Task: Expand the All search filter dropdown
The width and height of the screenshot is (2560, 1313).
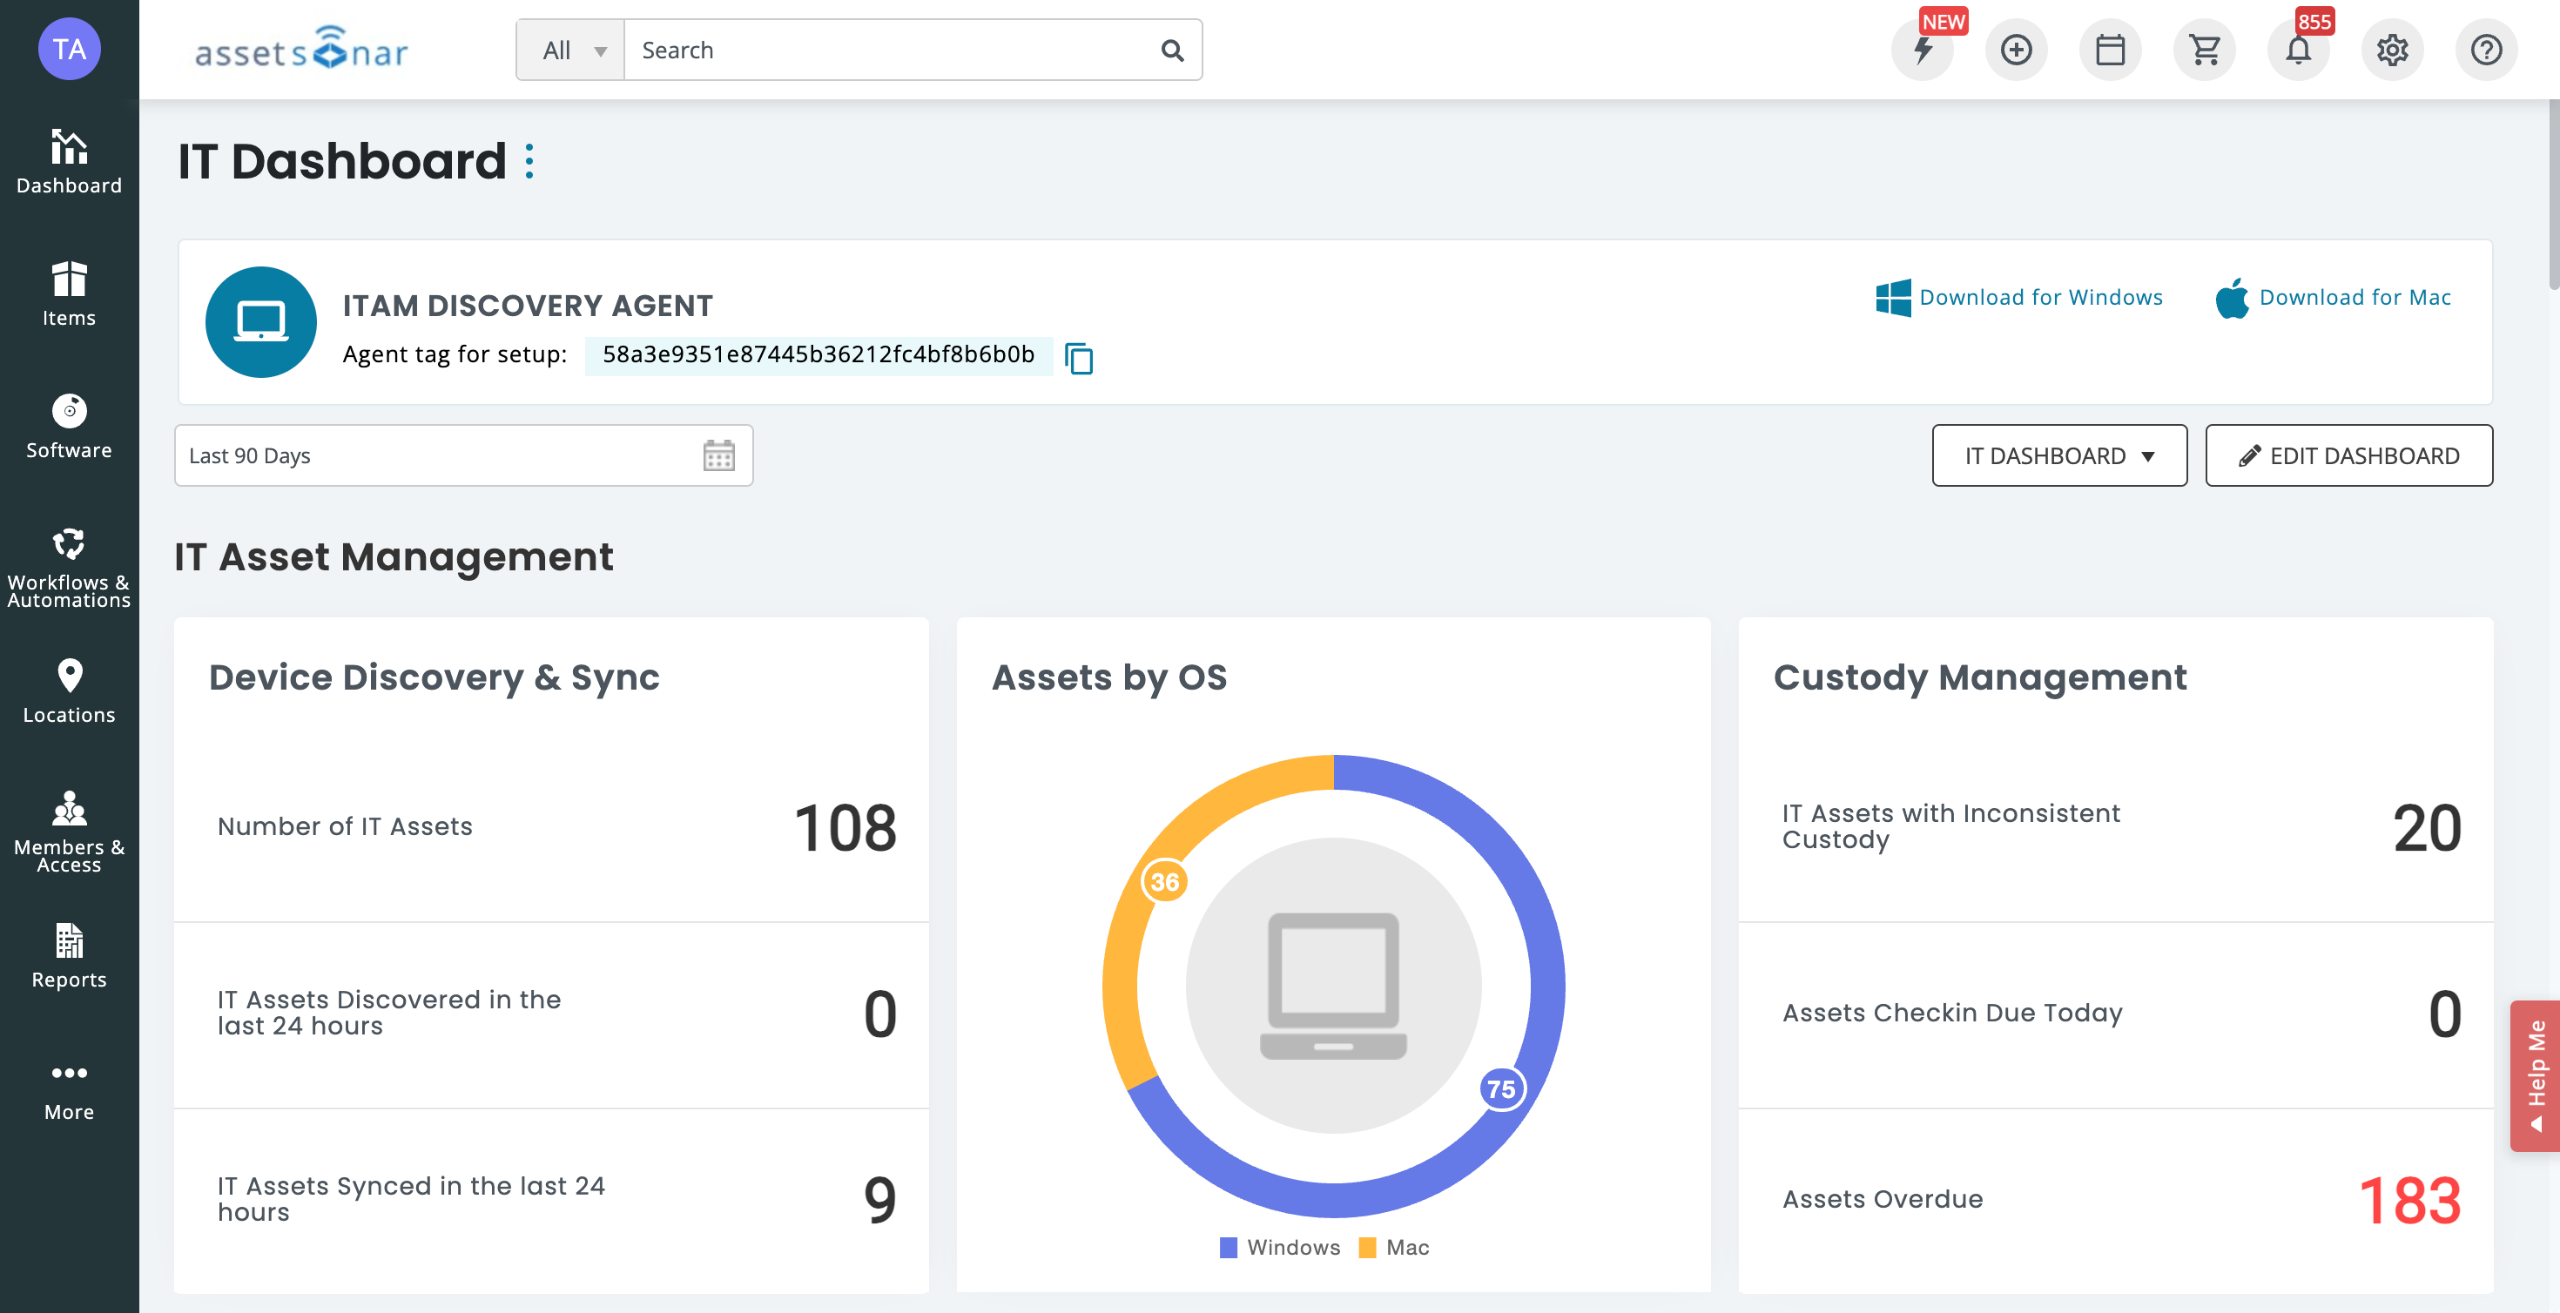Action: (x=572, y=50)
